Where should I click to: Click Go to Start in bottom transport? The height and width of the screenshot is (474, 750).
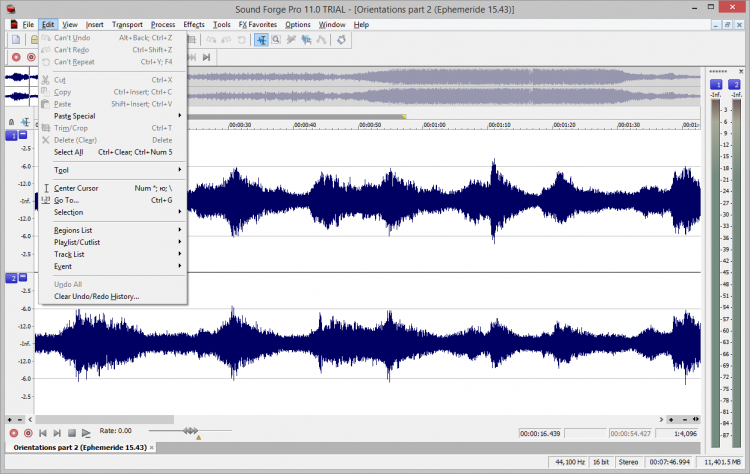43,432
